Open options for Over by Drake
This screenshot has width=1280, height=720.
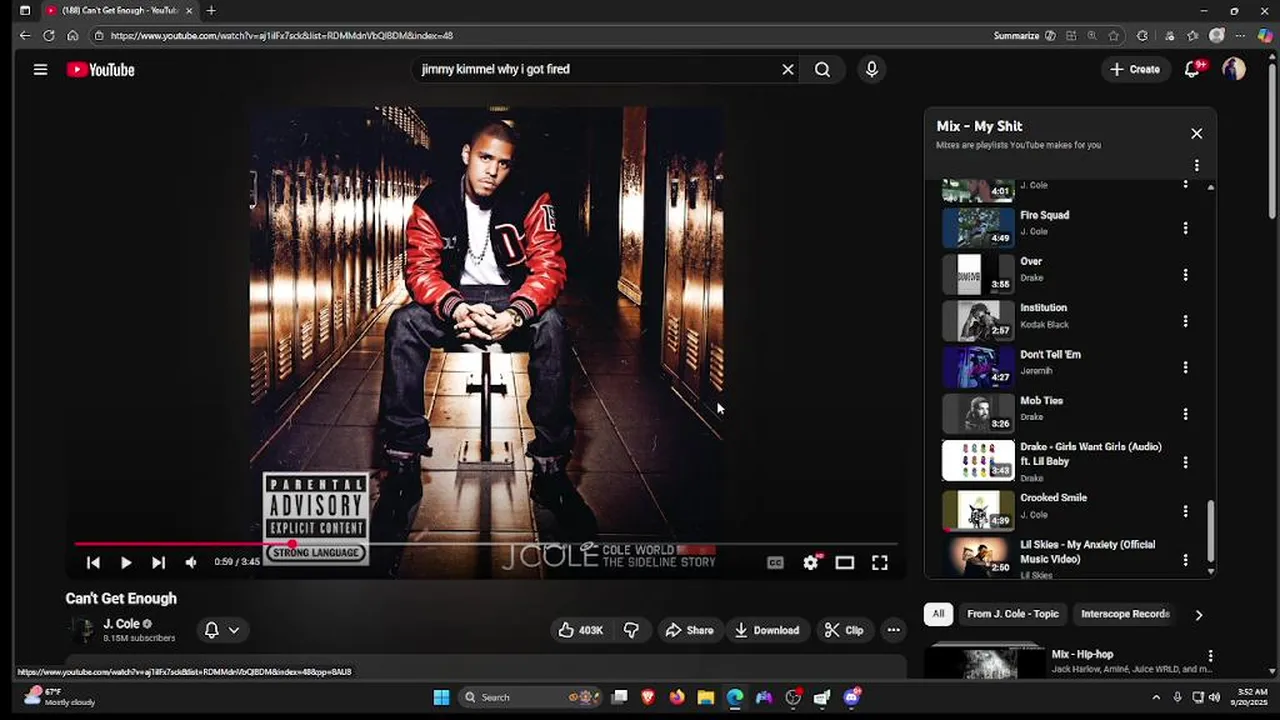[x=1185, y=274]
